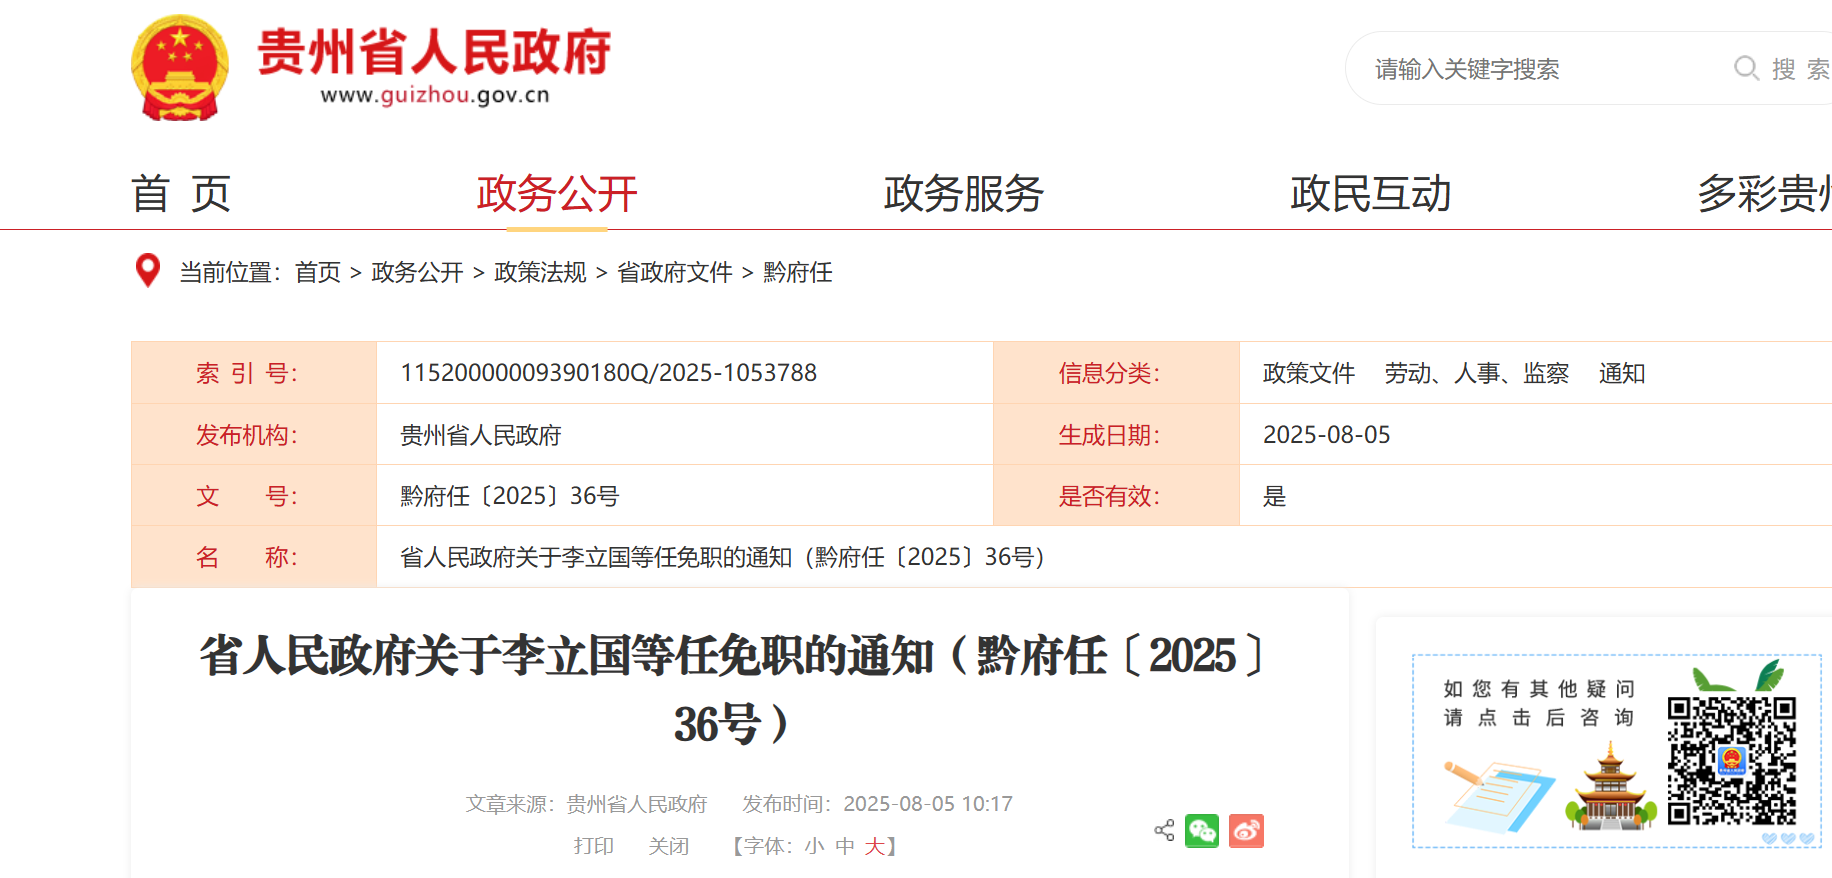Screen dimensions: 1832x878
Task: Click the share icon
Action: pos(1164,830)
